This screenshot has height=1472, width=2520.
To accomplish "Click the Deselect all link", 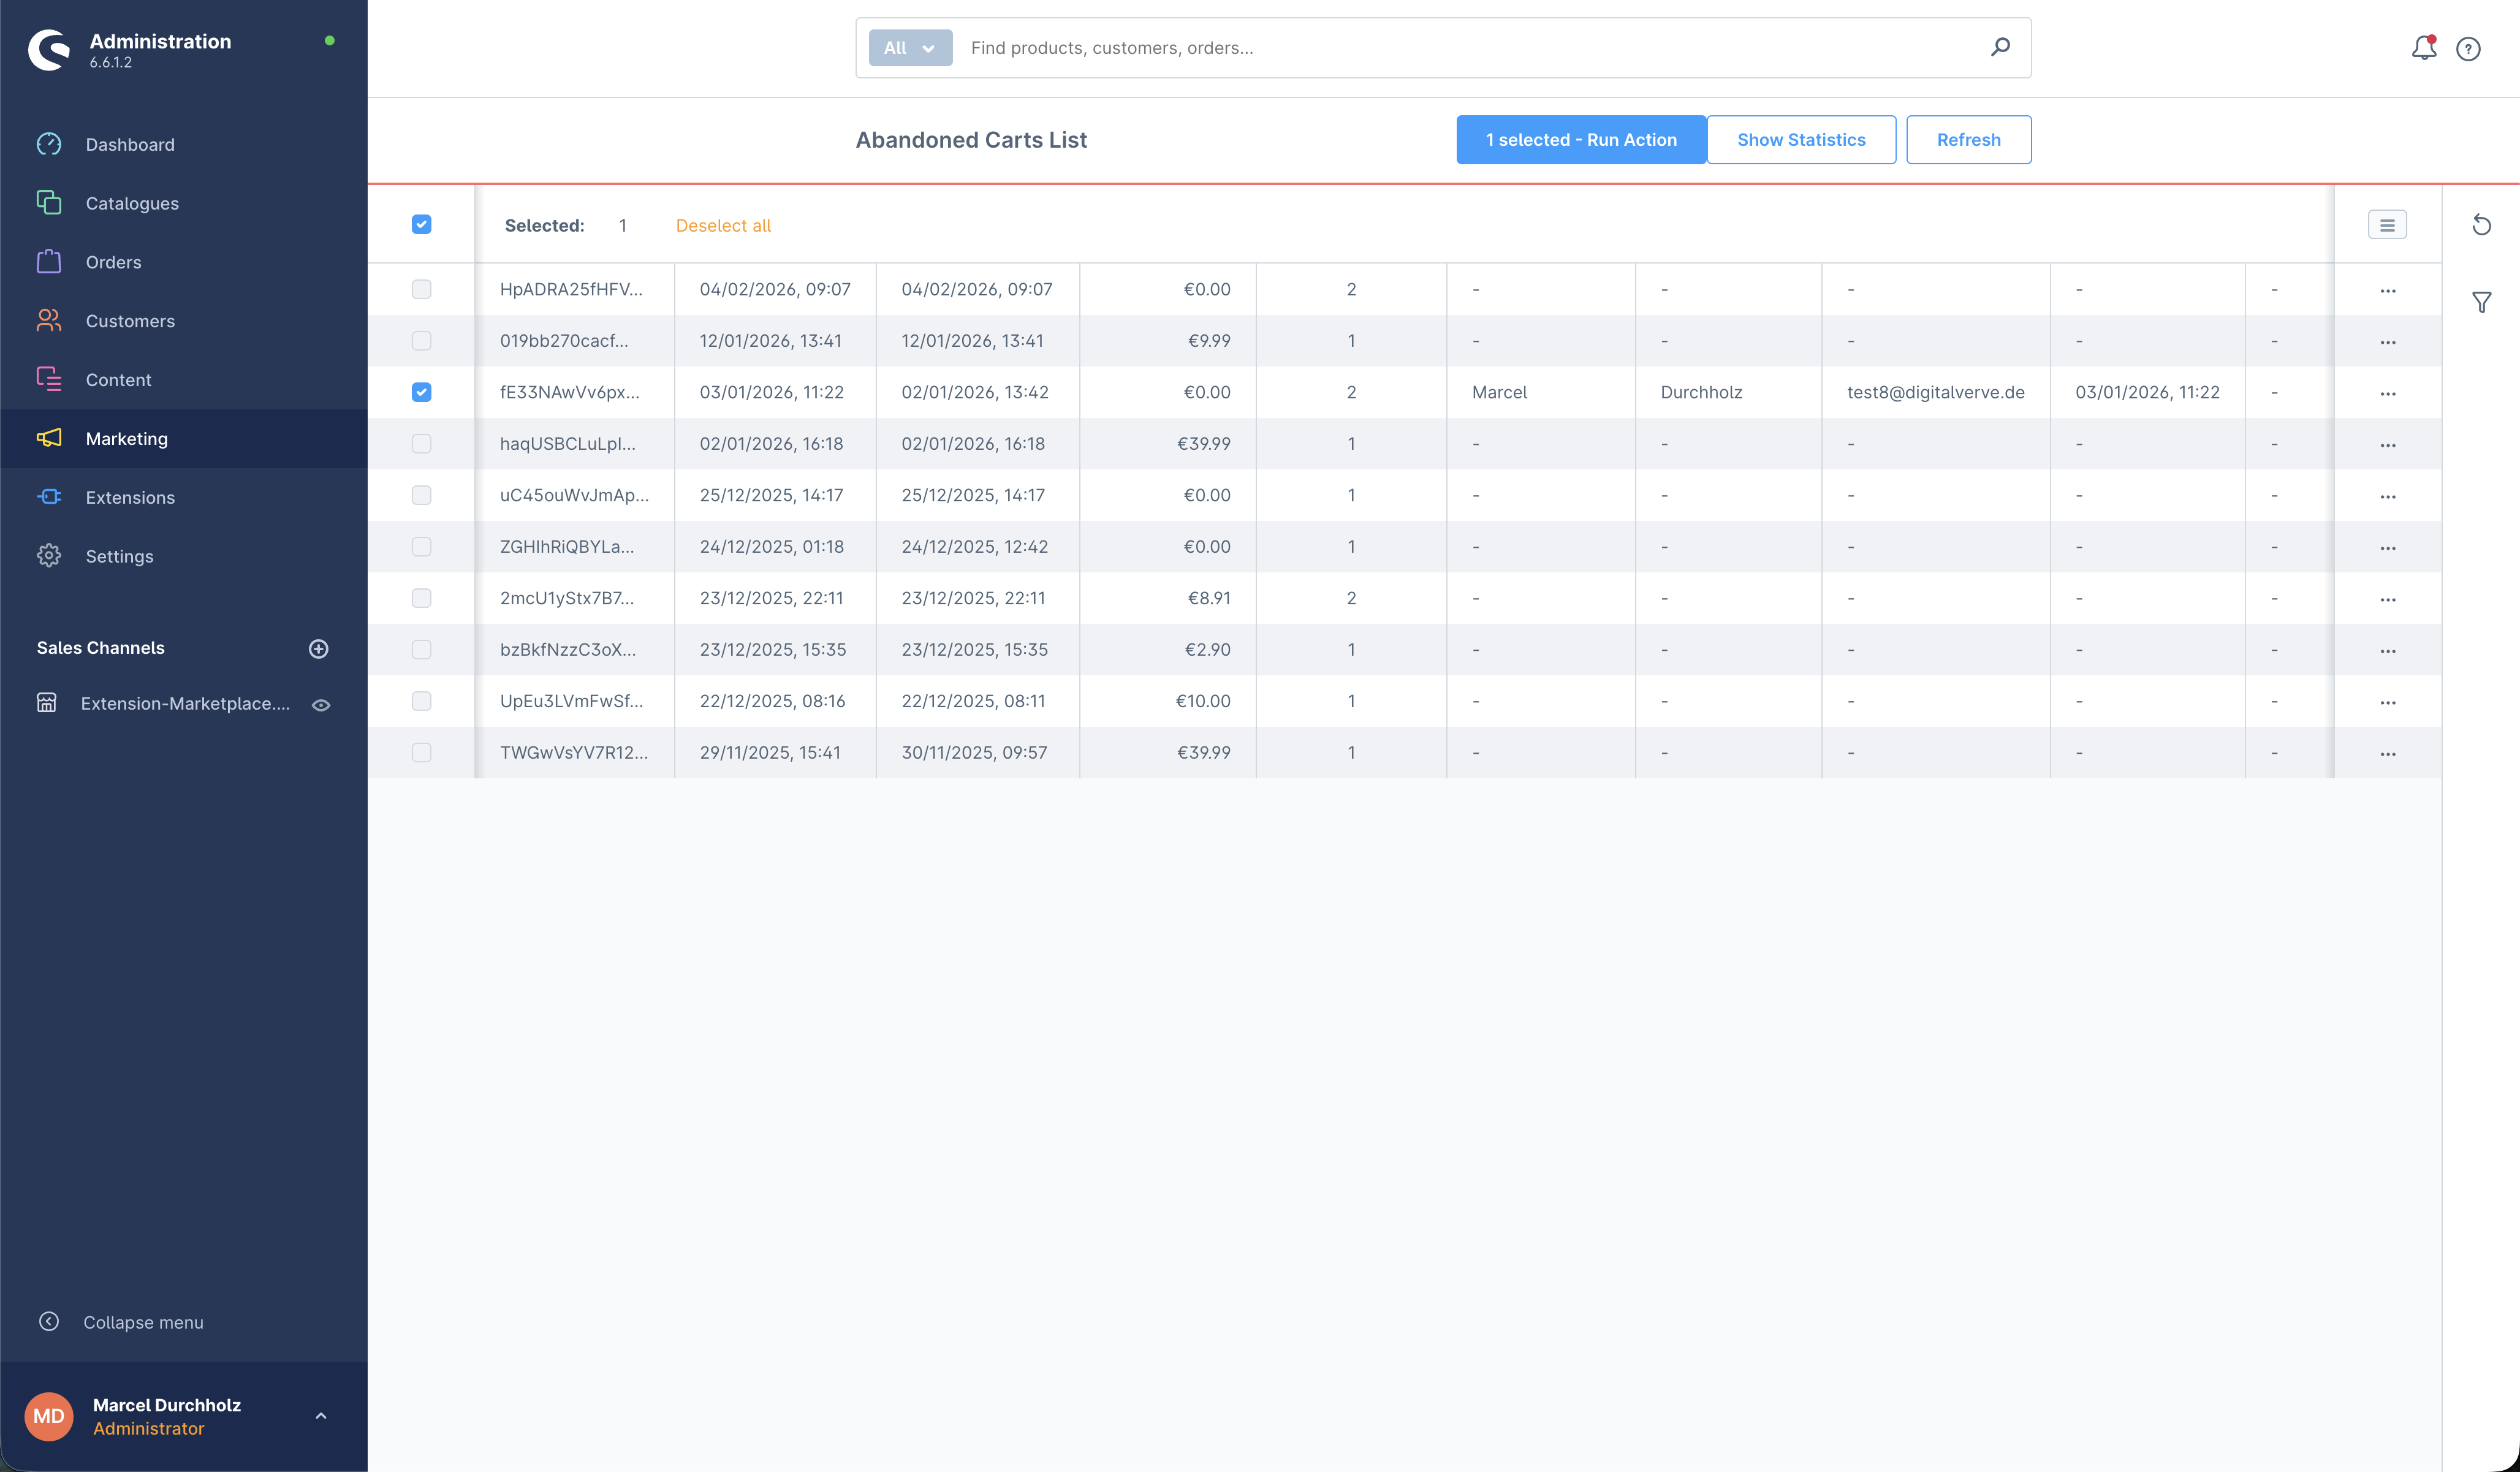I will click(x=723, y=226).
